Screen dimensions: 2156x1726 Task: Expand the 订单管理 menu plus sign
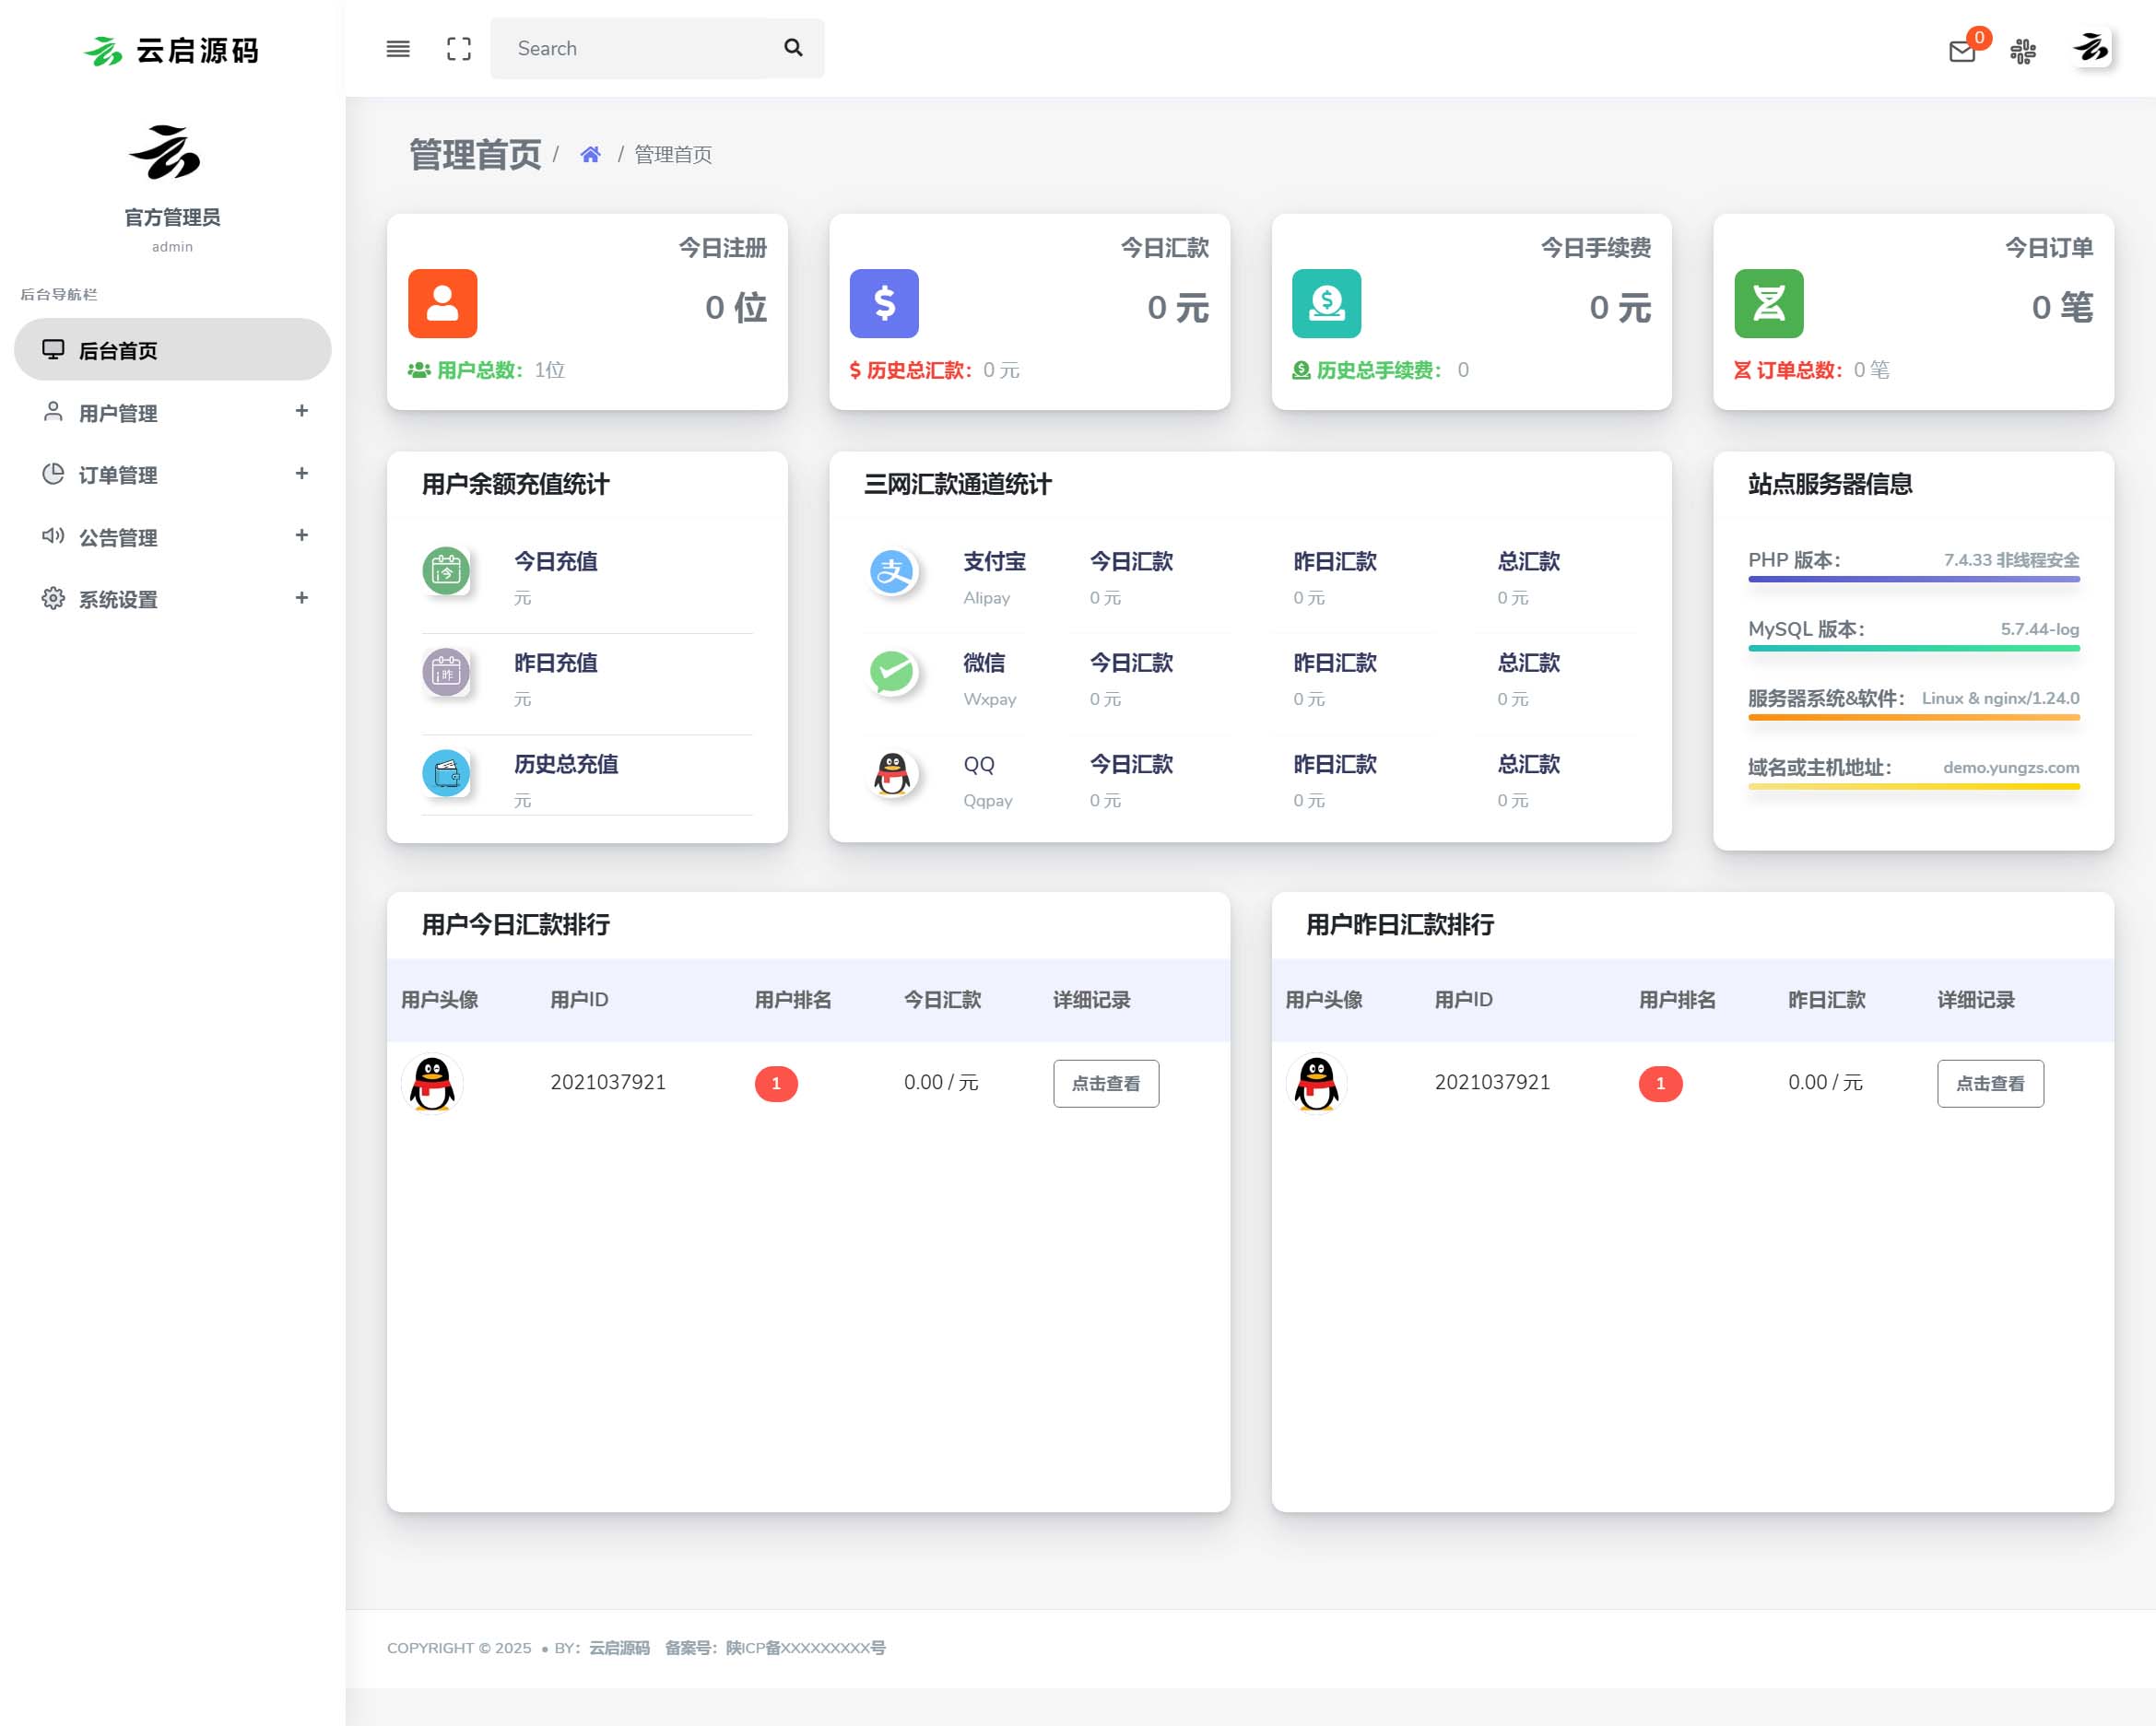[x=301, y=473]
